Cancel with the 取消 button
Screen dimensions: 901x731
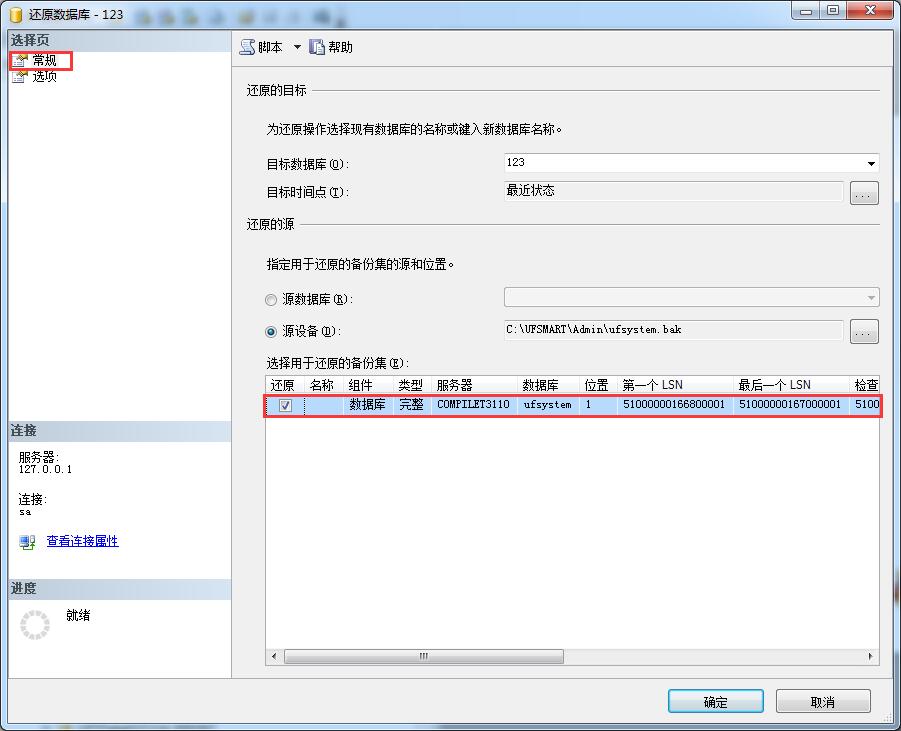coord(823,702)
